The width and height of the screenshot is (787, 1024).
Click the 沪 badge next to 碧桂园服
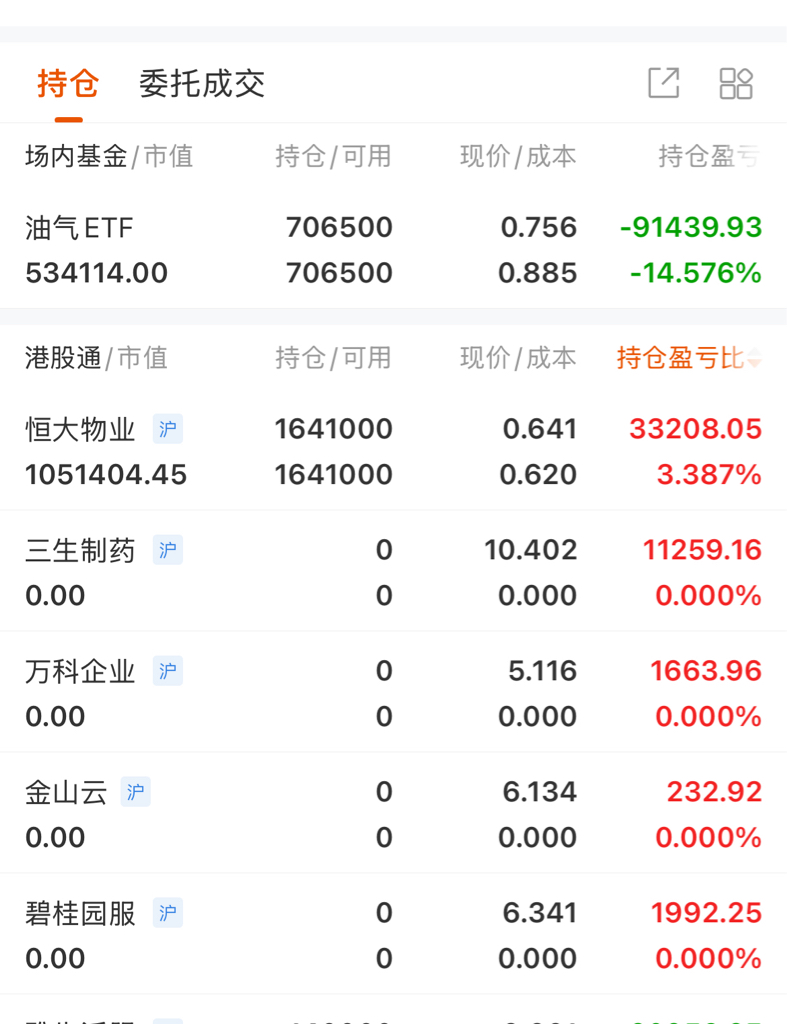(x=168, y=912)
